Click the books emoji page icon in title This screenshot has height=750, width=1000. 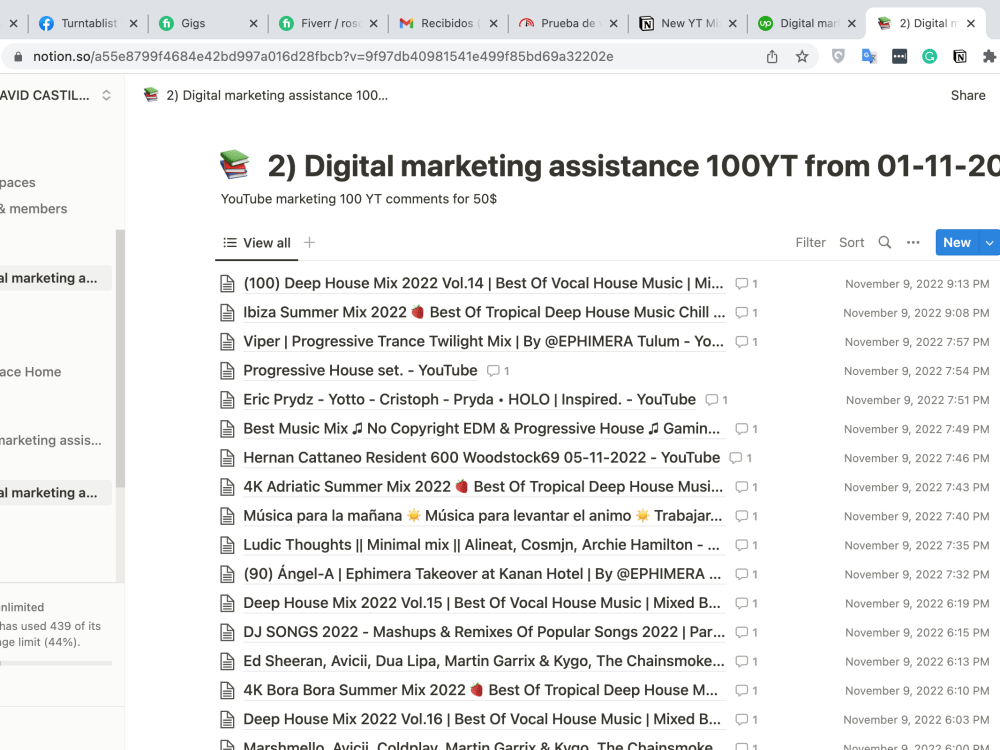235,165
